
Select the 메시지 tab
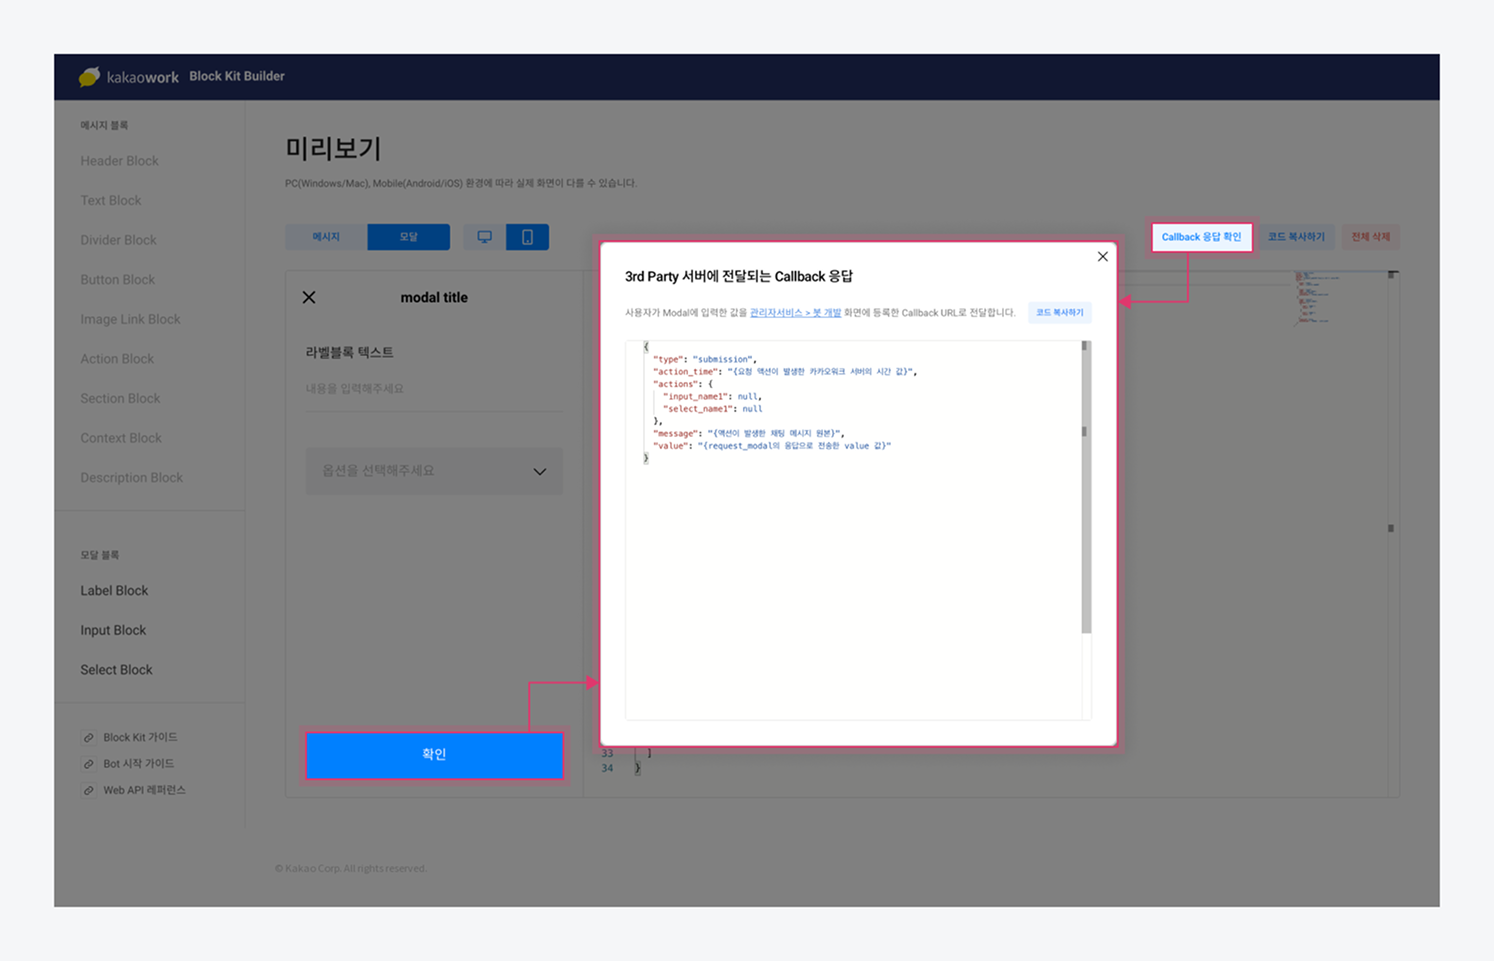(x=326, y=237)
